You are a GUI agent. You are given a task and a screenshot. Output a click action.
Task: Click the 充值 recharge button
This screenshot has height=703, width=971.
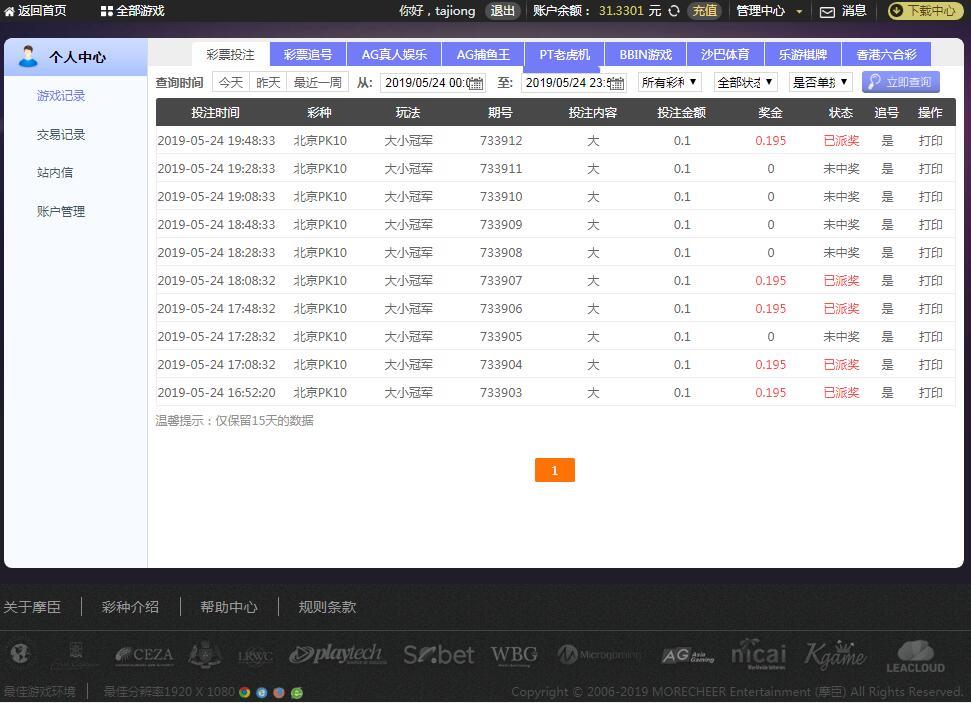(704, 11)
